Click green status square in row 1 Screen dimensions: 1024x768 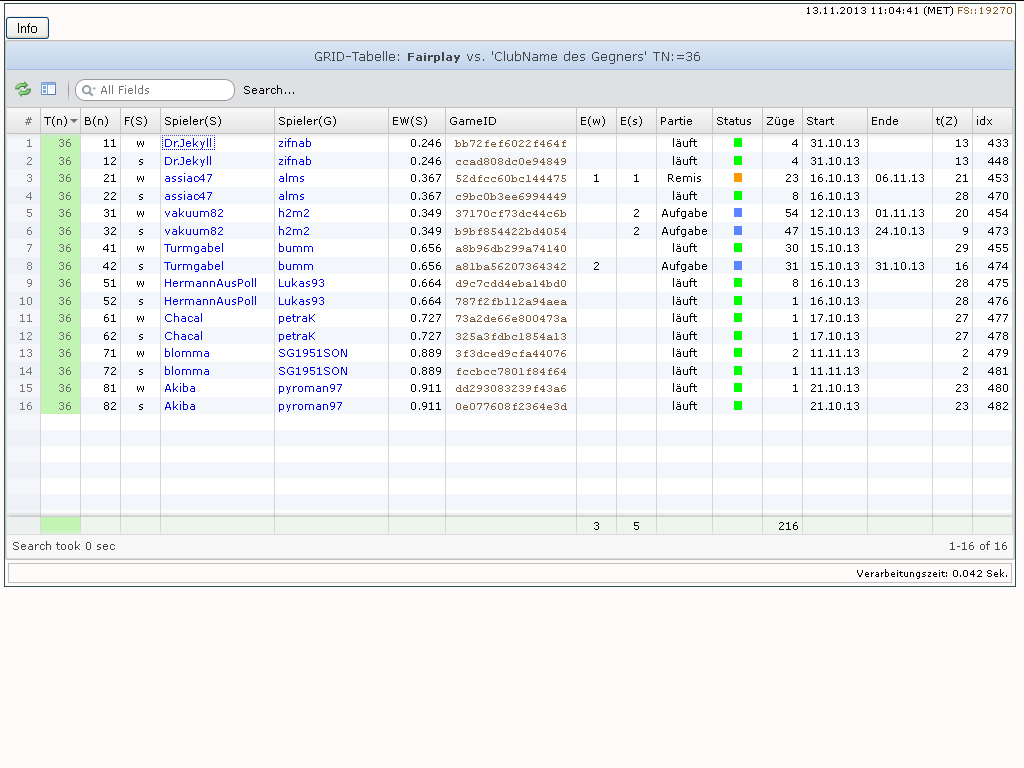pyautogui.click(x=738, y=142)
